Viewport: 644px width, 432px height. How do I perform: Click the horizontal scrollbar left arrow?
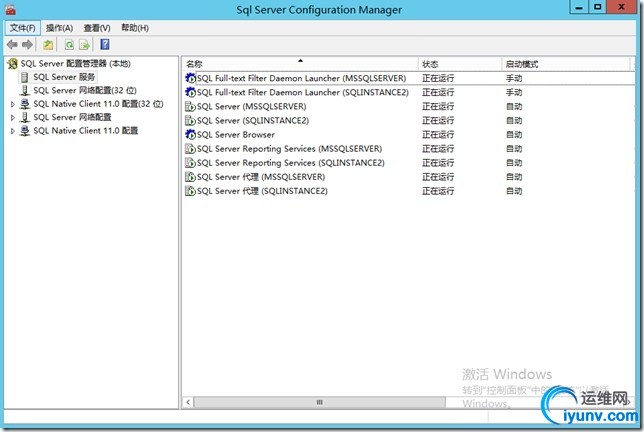(188, 402)
